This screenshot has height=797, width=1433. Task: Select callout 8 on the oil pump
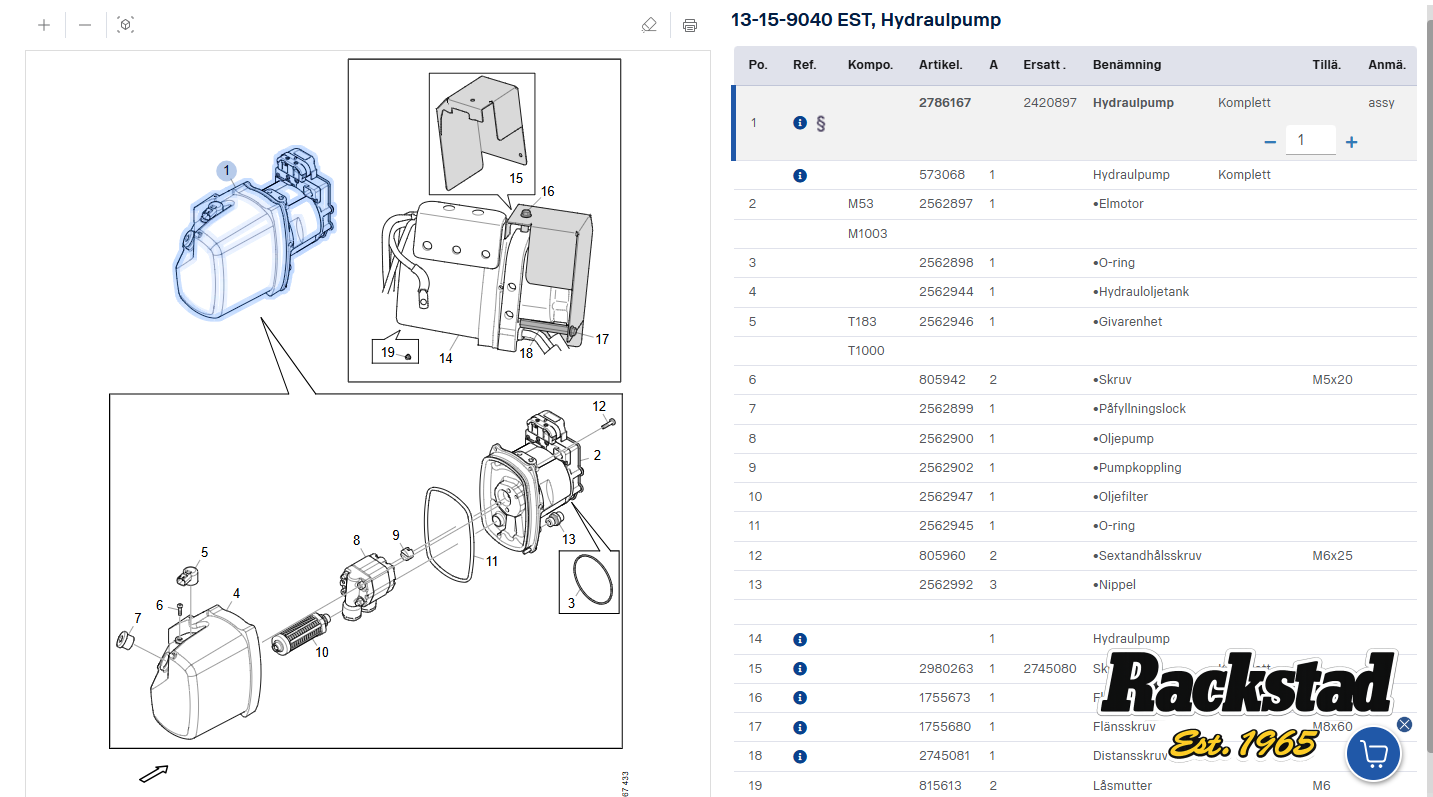tap(356, 540)
